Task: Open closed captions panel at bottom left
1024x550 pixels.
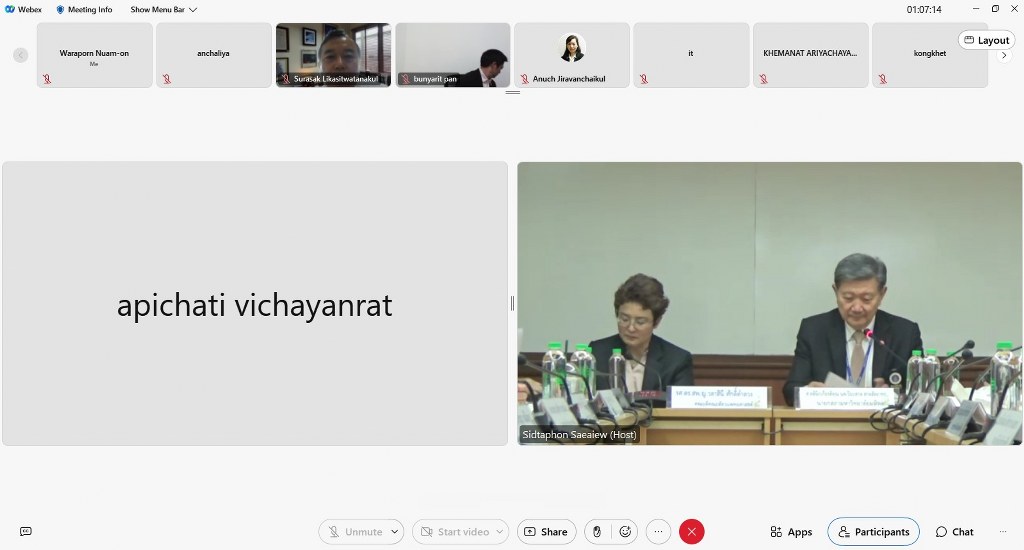Action: (x=26, y=532)
